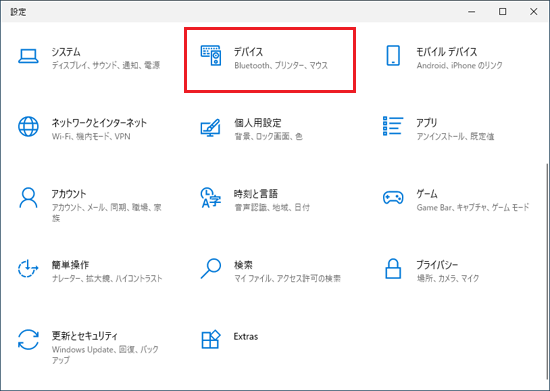Click the 'ナレーター、拡大鏡、ハイコントラスト' description
550x391 pixels.
click(107, 278)
